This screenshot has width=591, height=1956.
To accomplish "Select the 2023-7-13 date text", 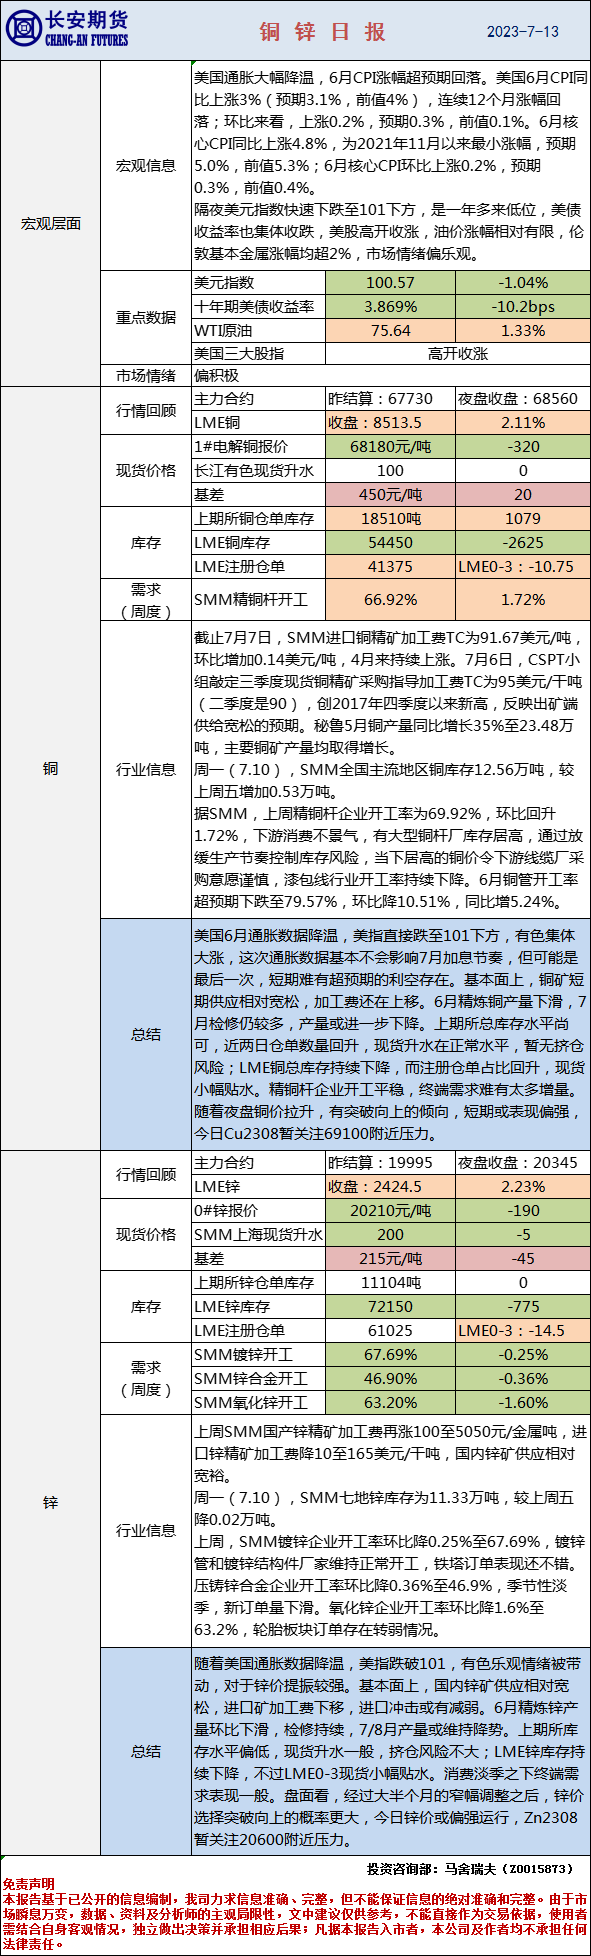I will coord(523,31).
